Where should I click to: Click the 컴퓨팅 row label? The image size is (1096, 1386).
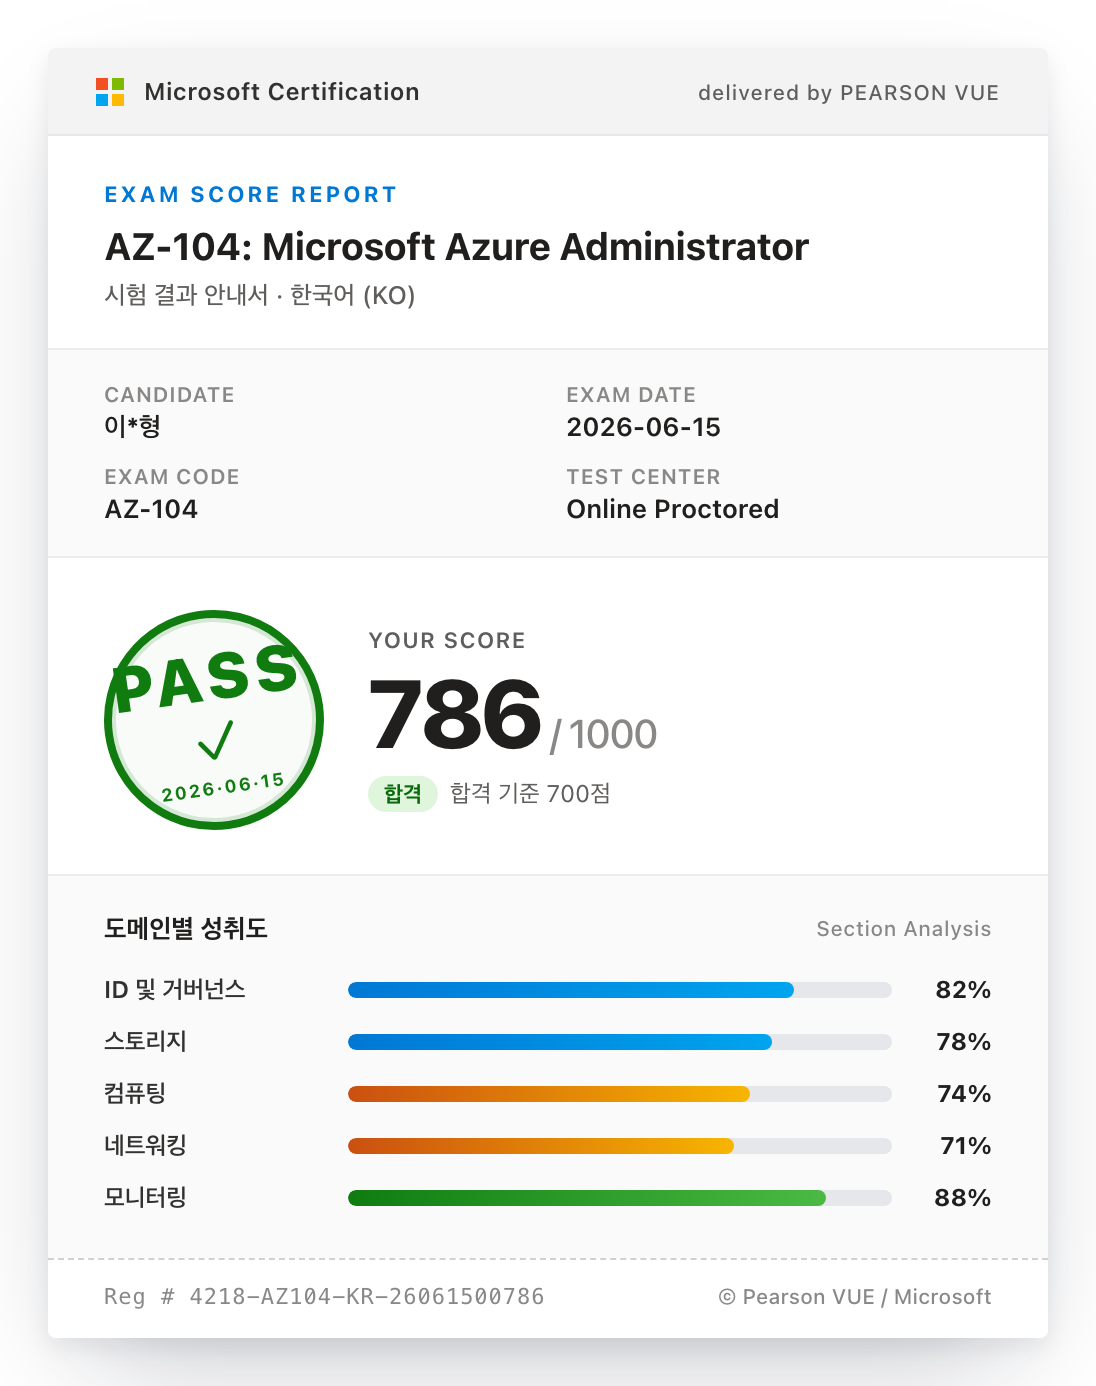pyautogui.click(x=135, y=1094)
